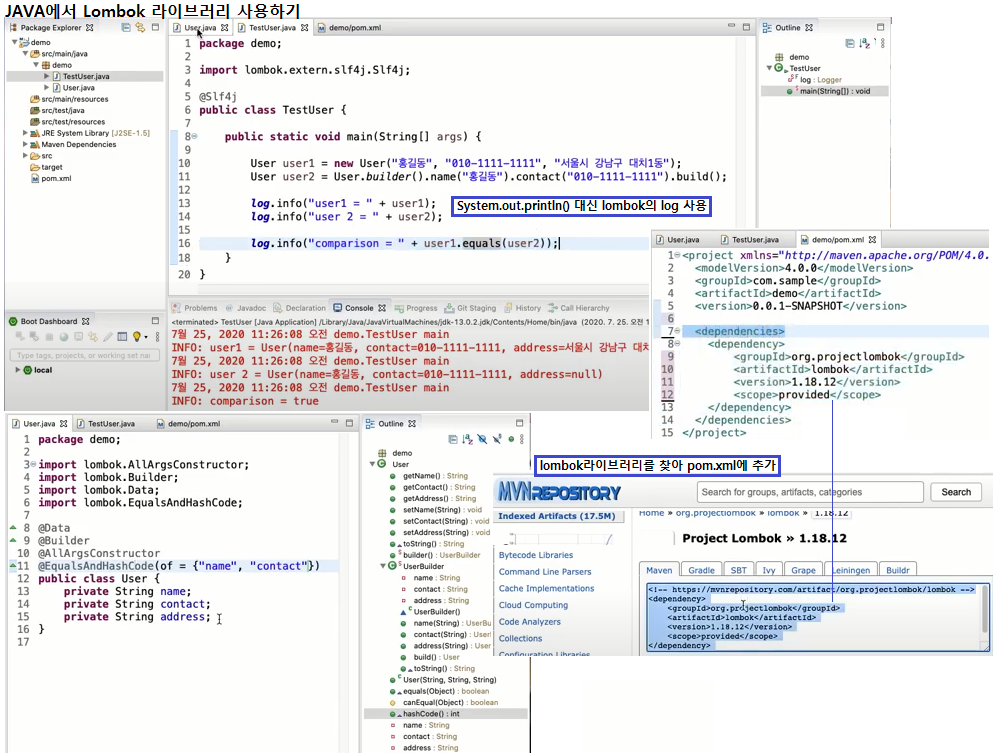
Task: Click the Maven snippet box vertical scrollbar
Action: (984, 608)
